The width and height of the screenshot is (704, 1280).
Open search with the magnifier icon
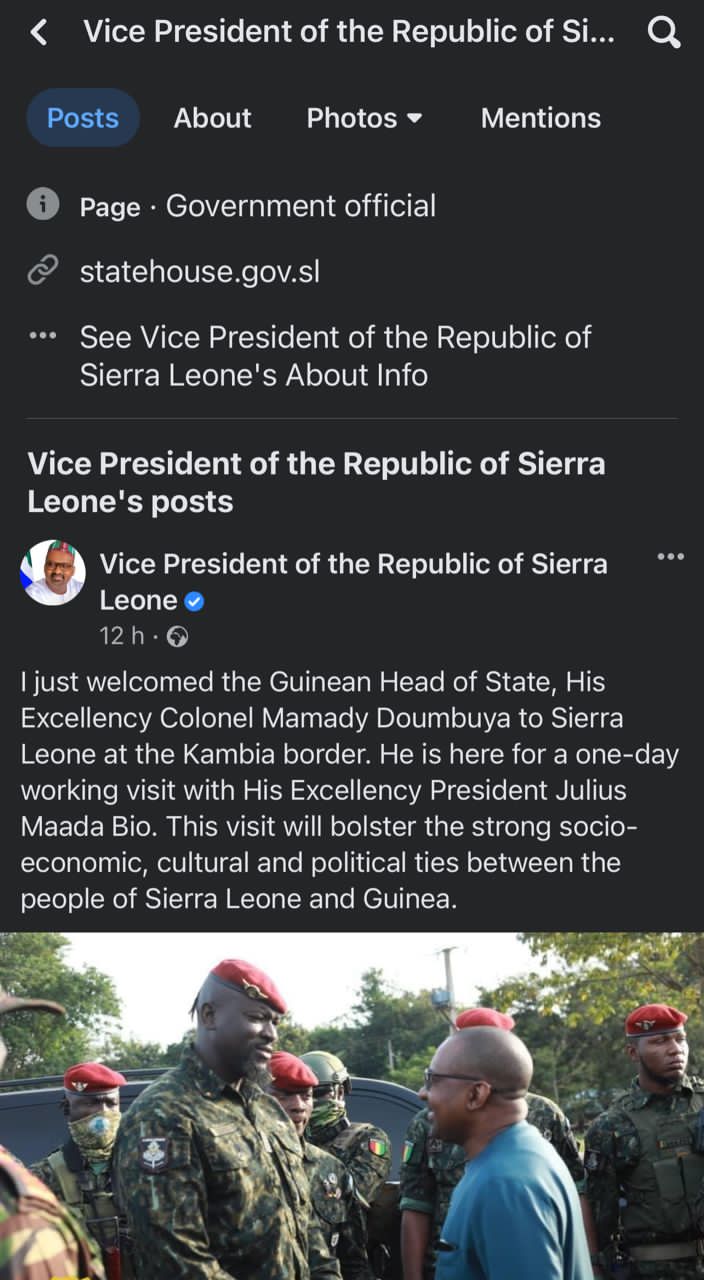(x=664, y=33)
